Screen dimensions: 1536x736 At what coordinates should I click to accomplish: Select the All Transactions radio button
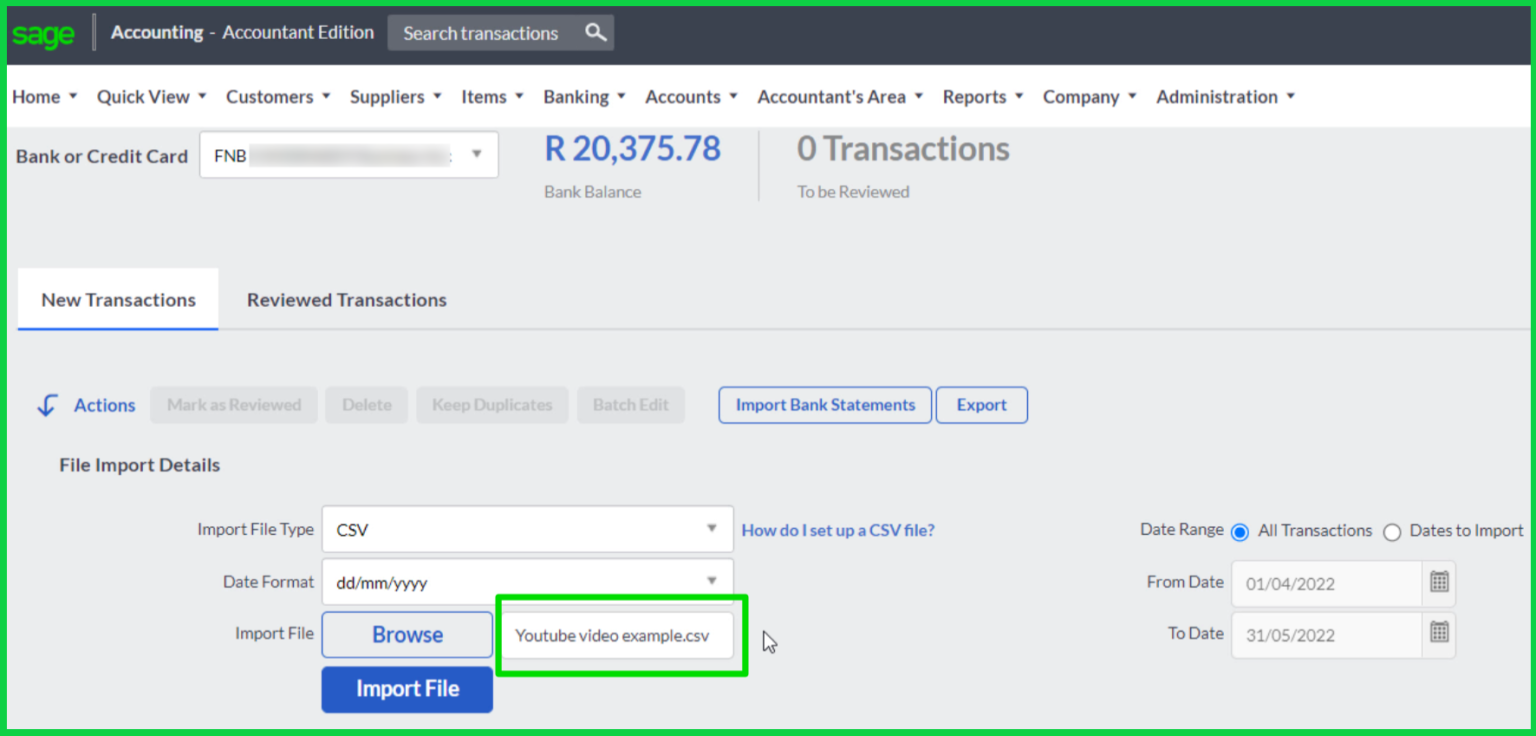1240,532
